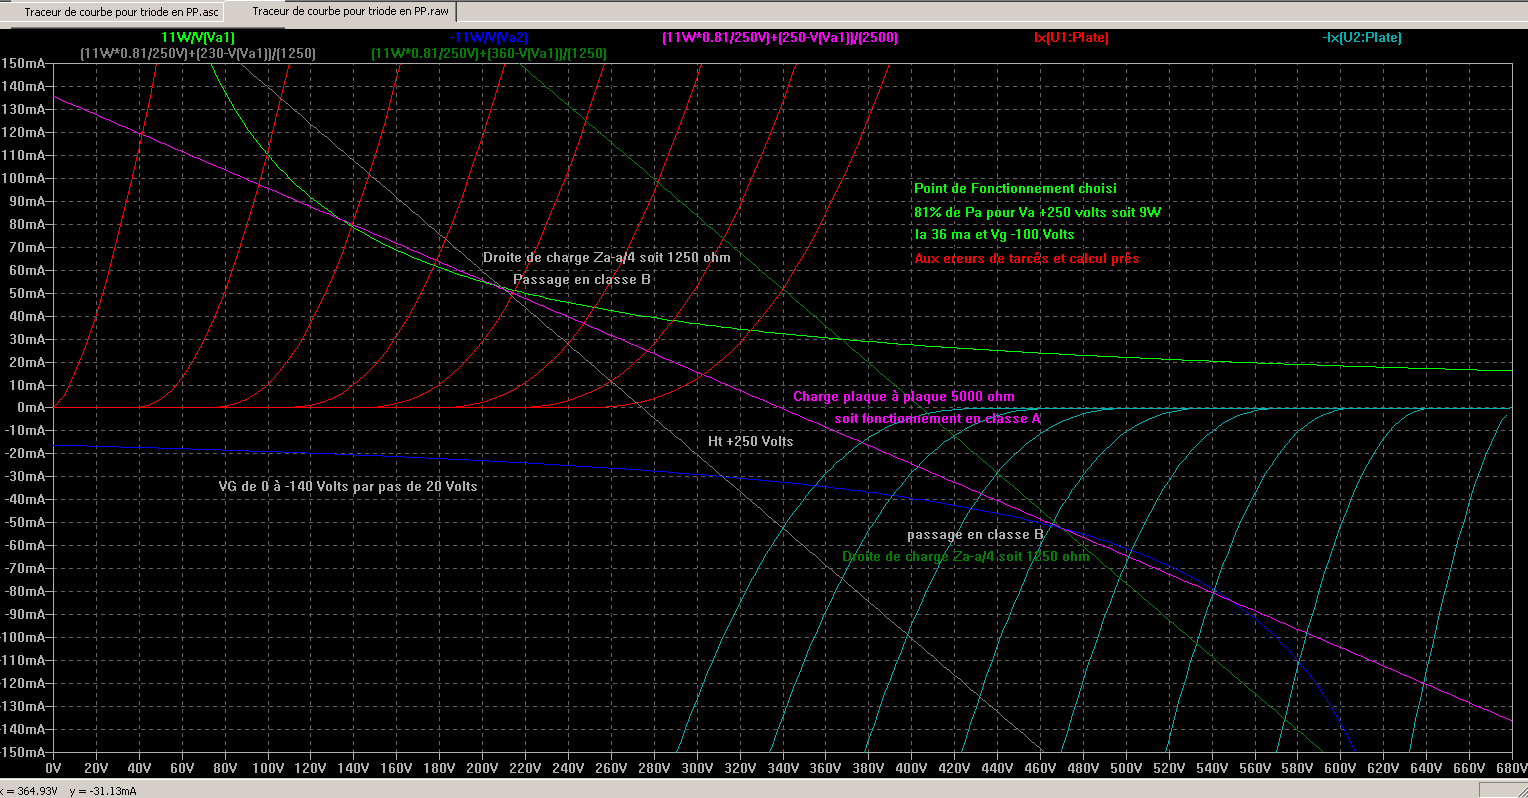The height and width of the screenshot is (798, 1528).
Task: Click 'soit fonctionnement en classe A' text
Action: point(937,418)
